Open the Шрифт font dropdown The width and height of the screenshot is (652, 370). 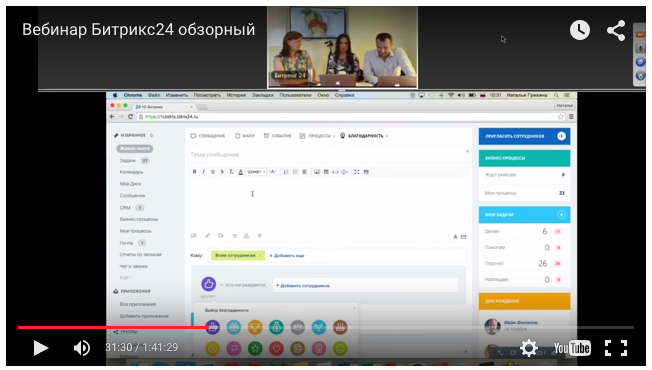click(x=256, y=172)
